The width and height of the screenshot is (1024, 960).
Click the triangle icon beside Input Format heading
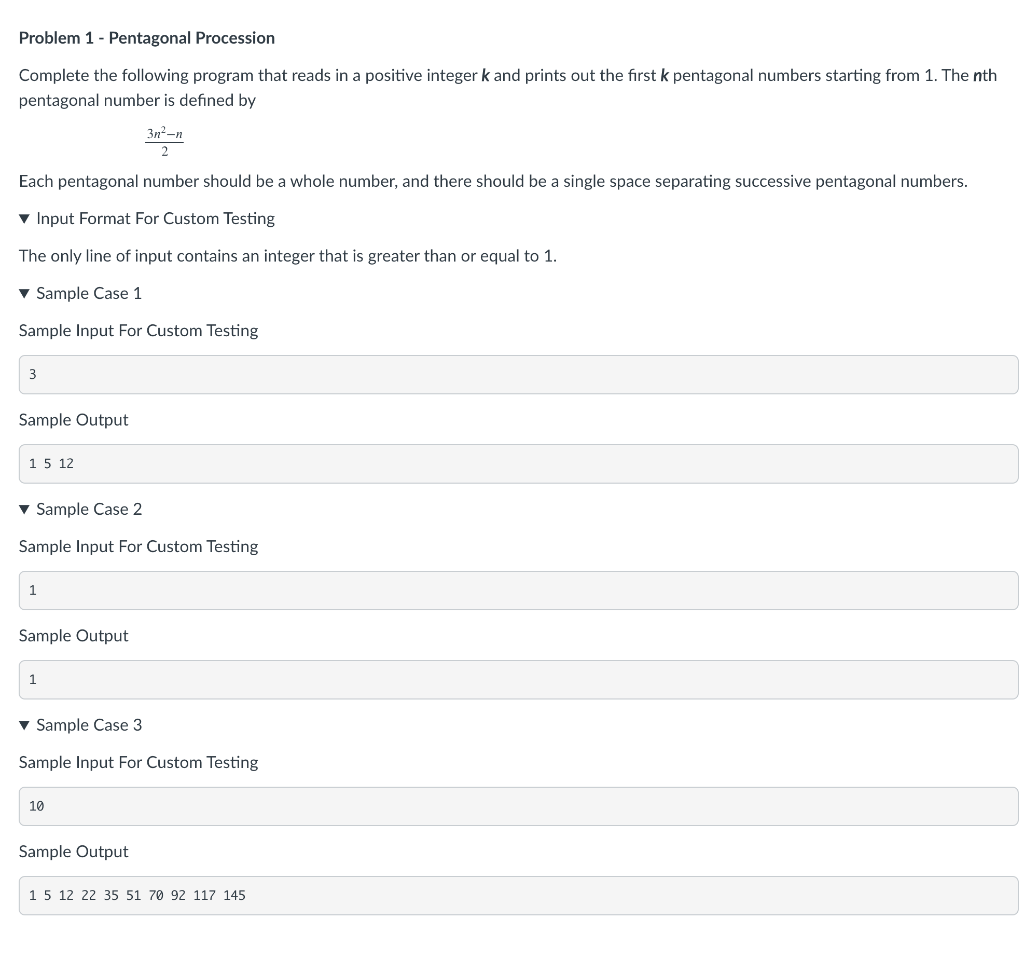[x=24, y=218]
